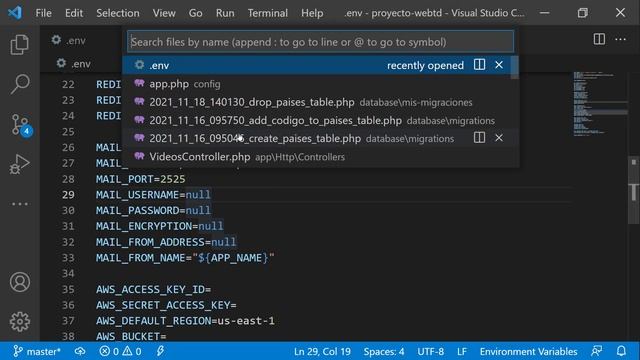Viewport: 640px width, 360px height.
Task: Click MAIL_ENCRYPTION=null line
Action: [160, 226]
